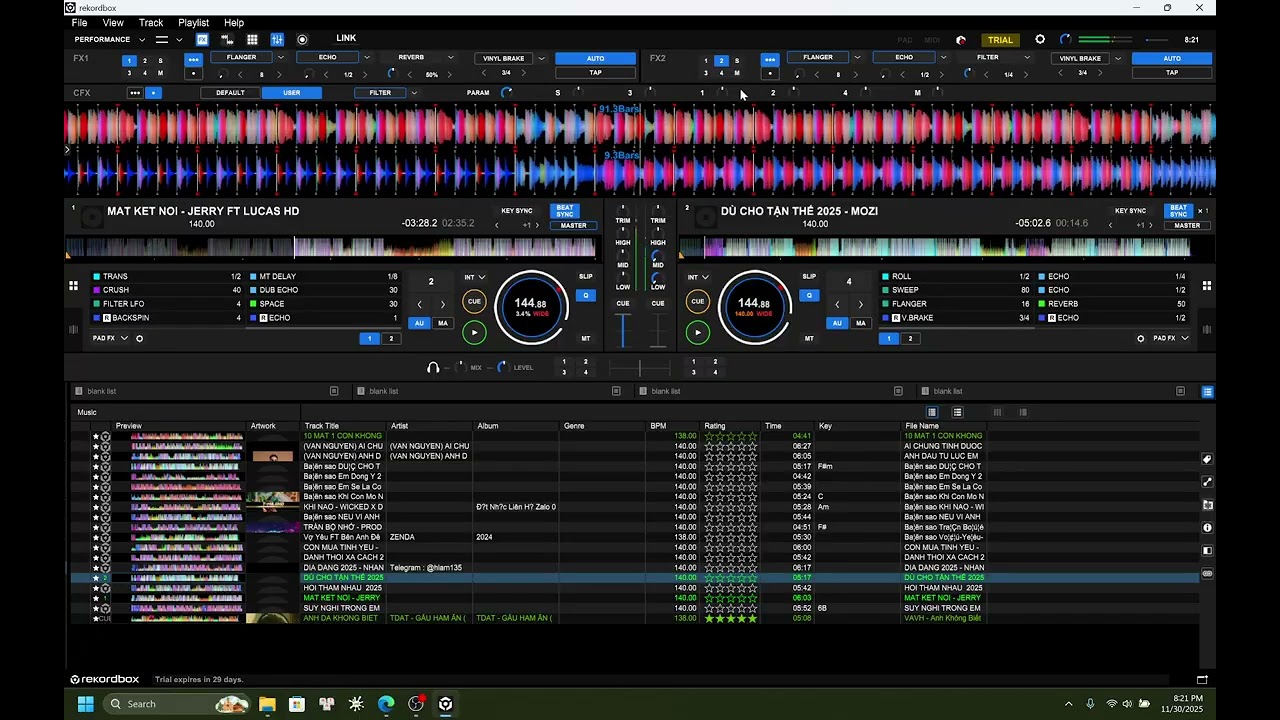Toggle the mixer panel icon in toolbar
The image size is (1280, 720).
tap(277, 40)
